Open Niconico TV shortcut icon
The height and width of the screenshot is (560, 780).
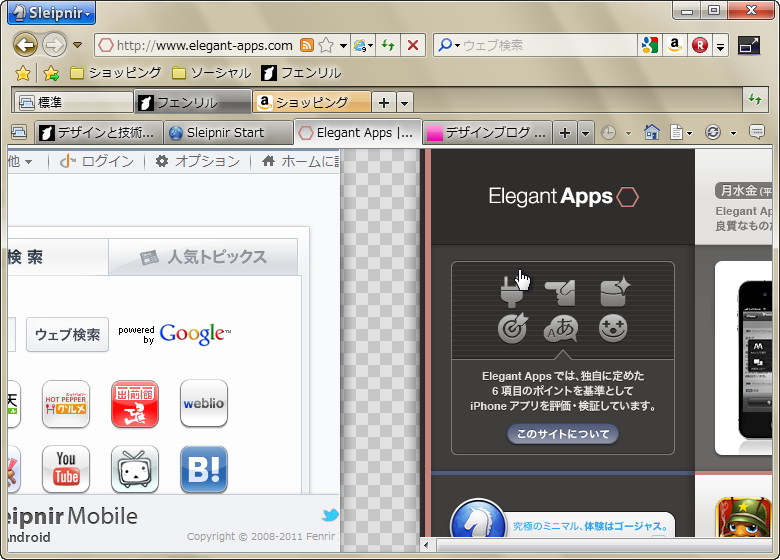pos(135,469)
